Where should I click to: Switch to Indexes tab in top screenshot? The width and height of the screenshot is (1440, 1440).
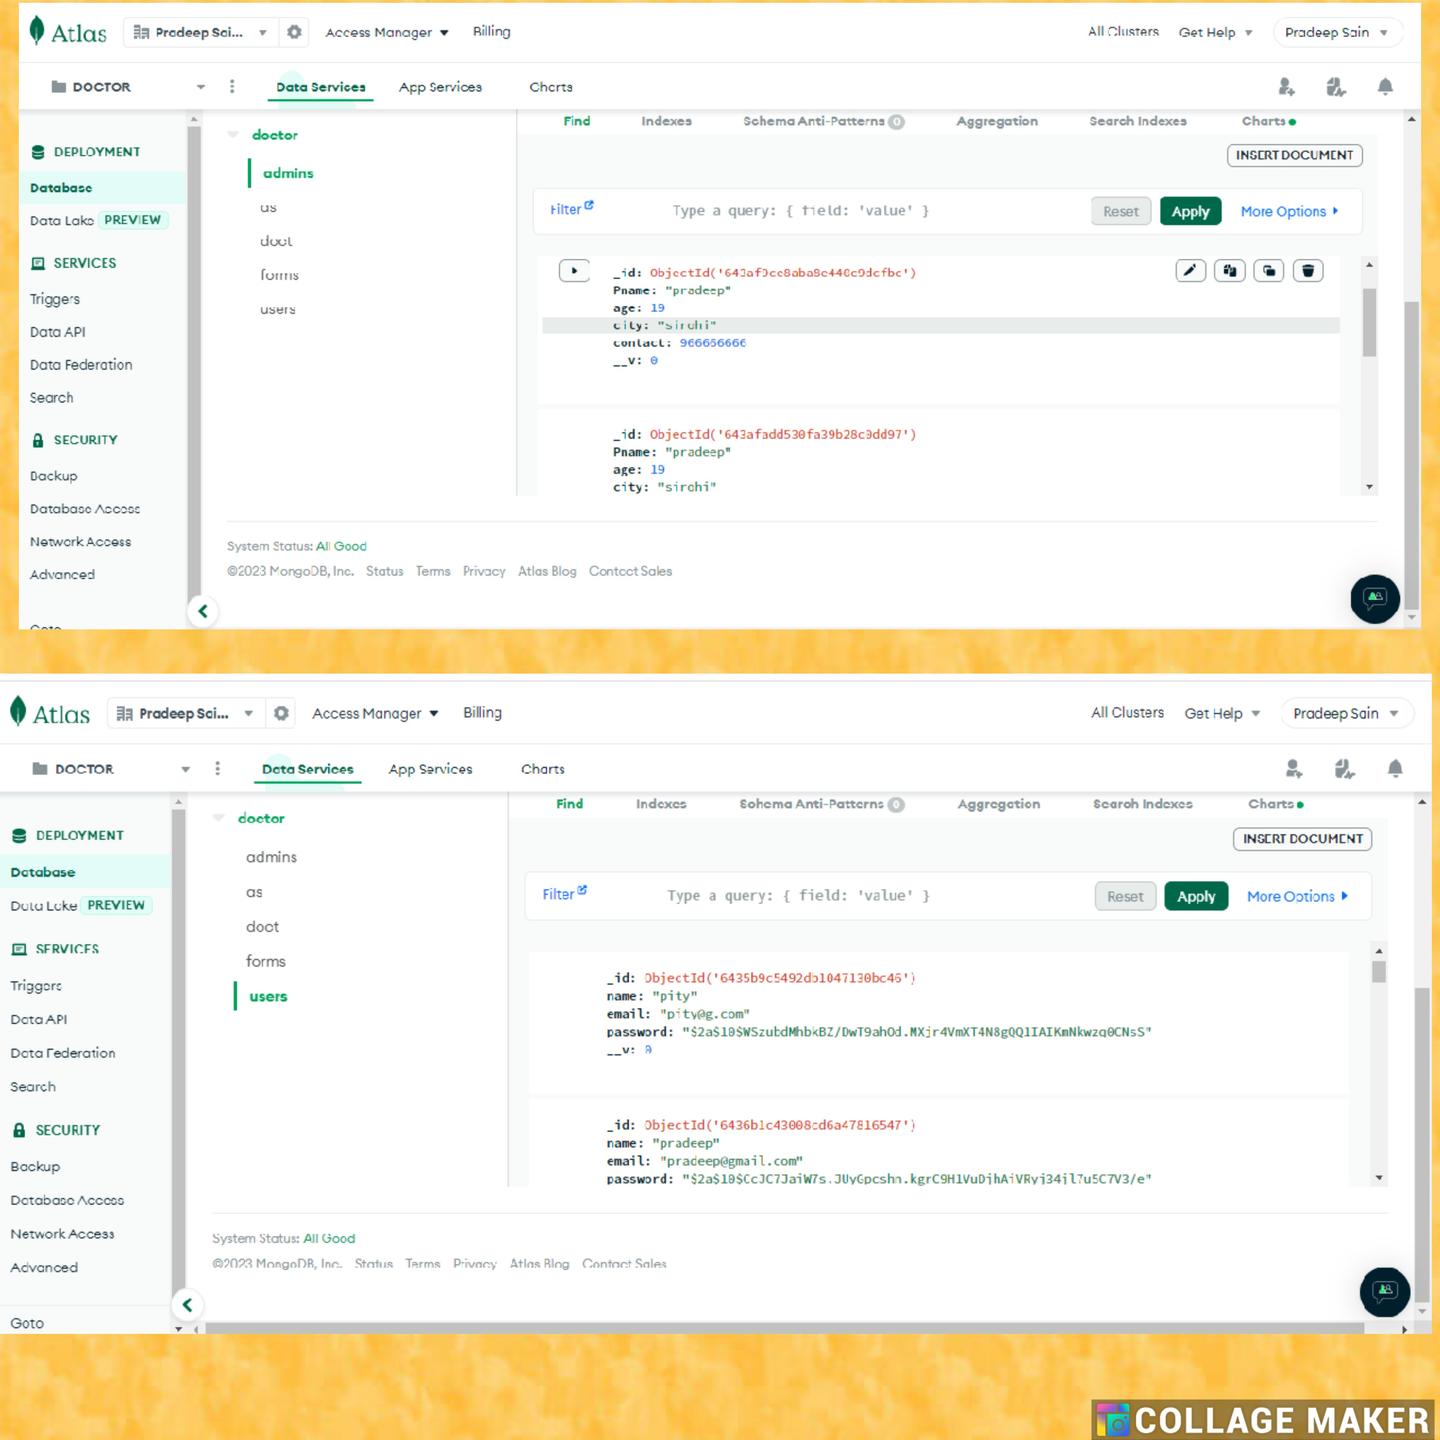coord(666,121)
